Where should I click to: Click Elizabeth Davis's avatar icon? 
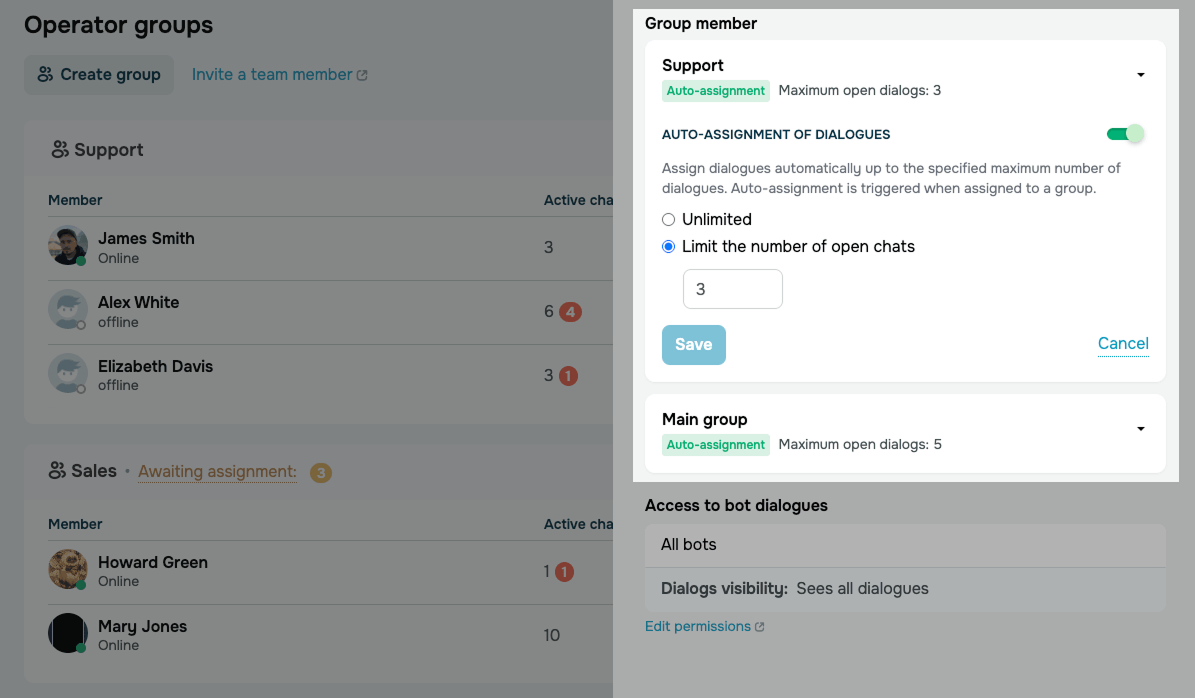[68, 373]
